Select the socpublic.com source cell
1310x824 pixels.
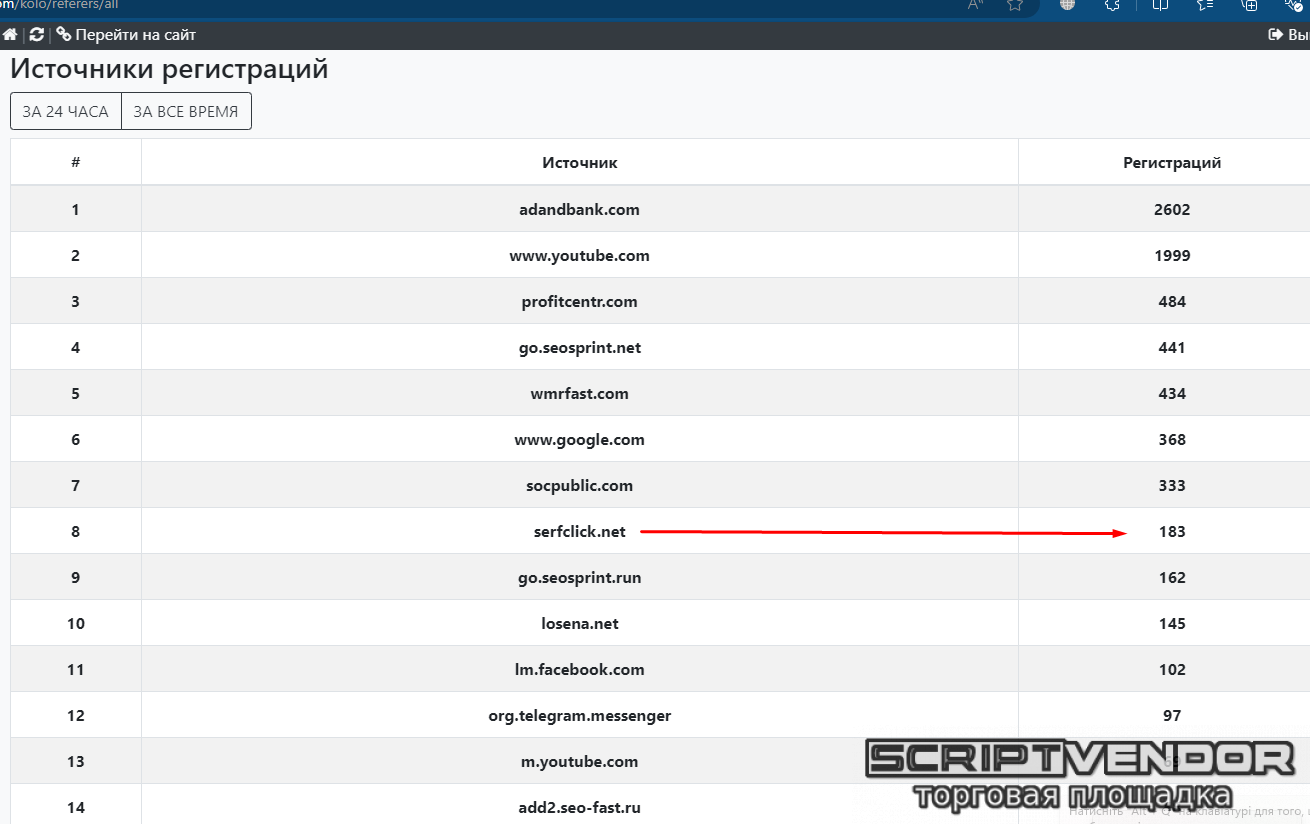[580, 486]
